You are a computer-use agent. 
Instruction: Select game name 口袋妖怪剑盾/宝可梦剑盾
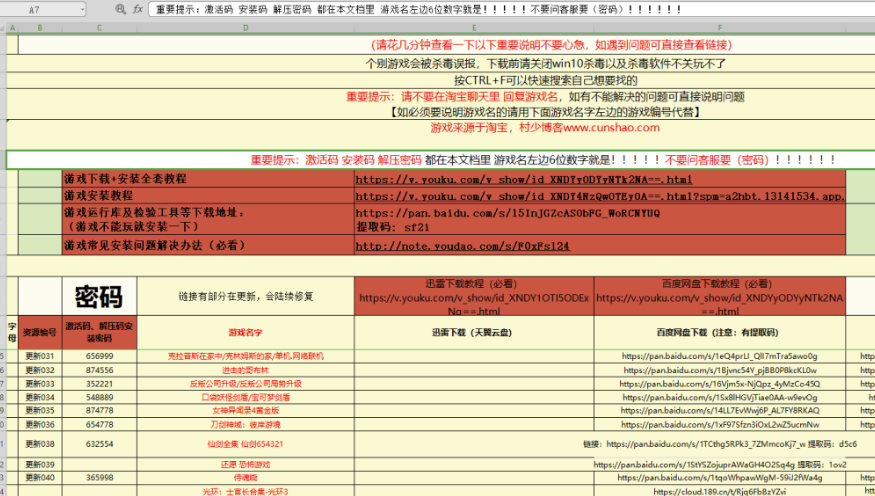[x=246, y=397]
